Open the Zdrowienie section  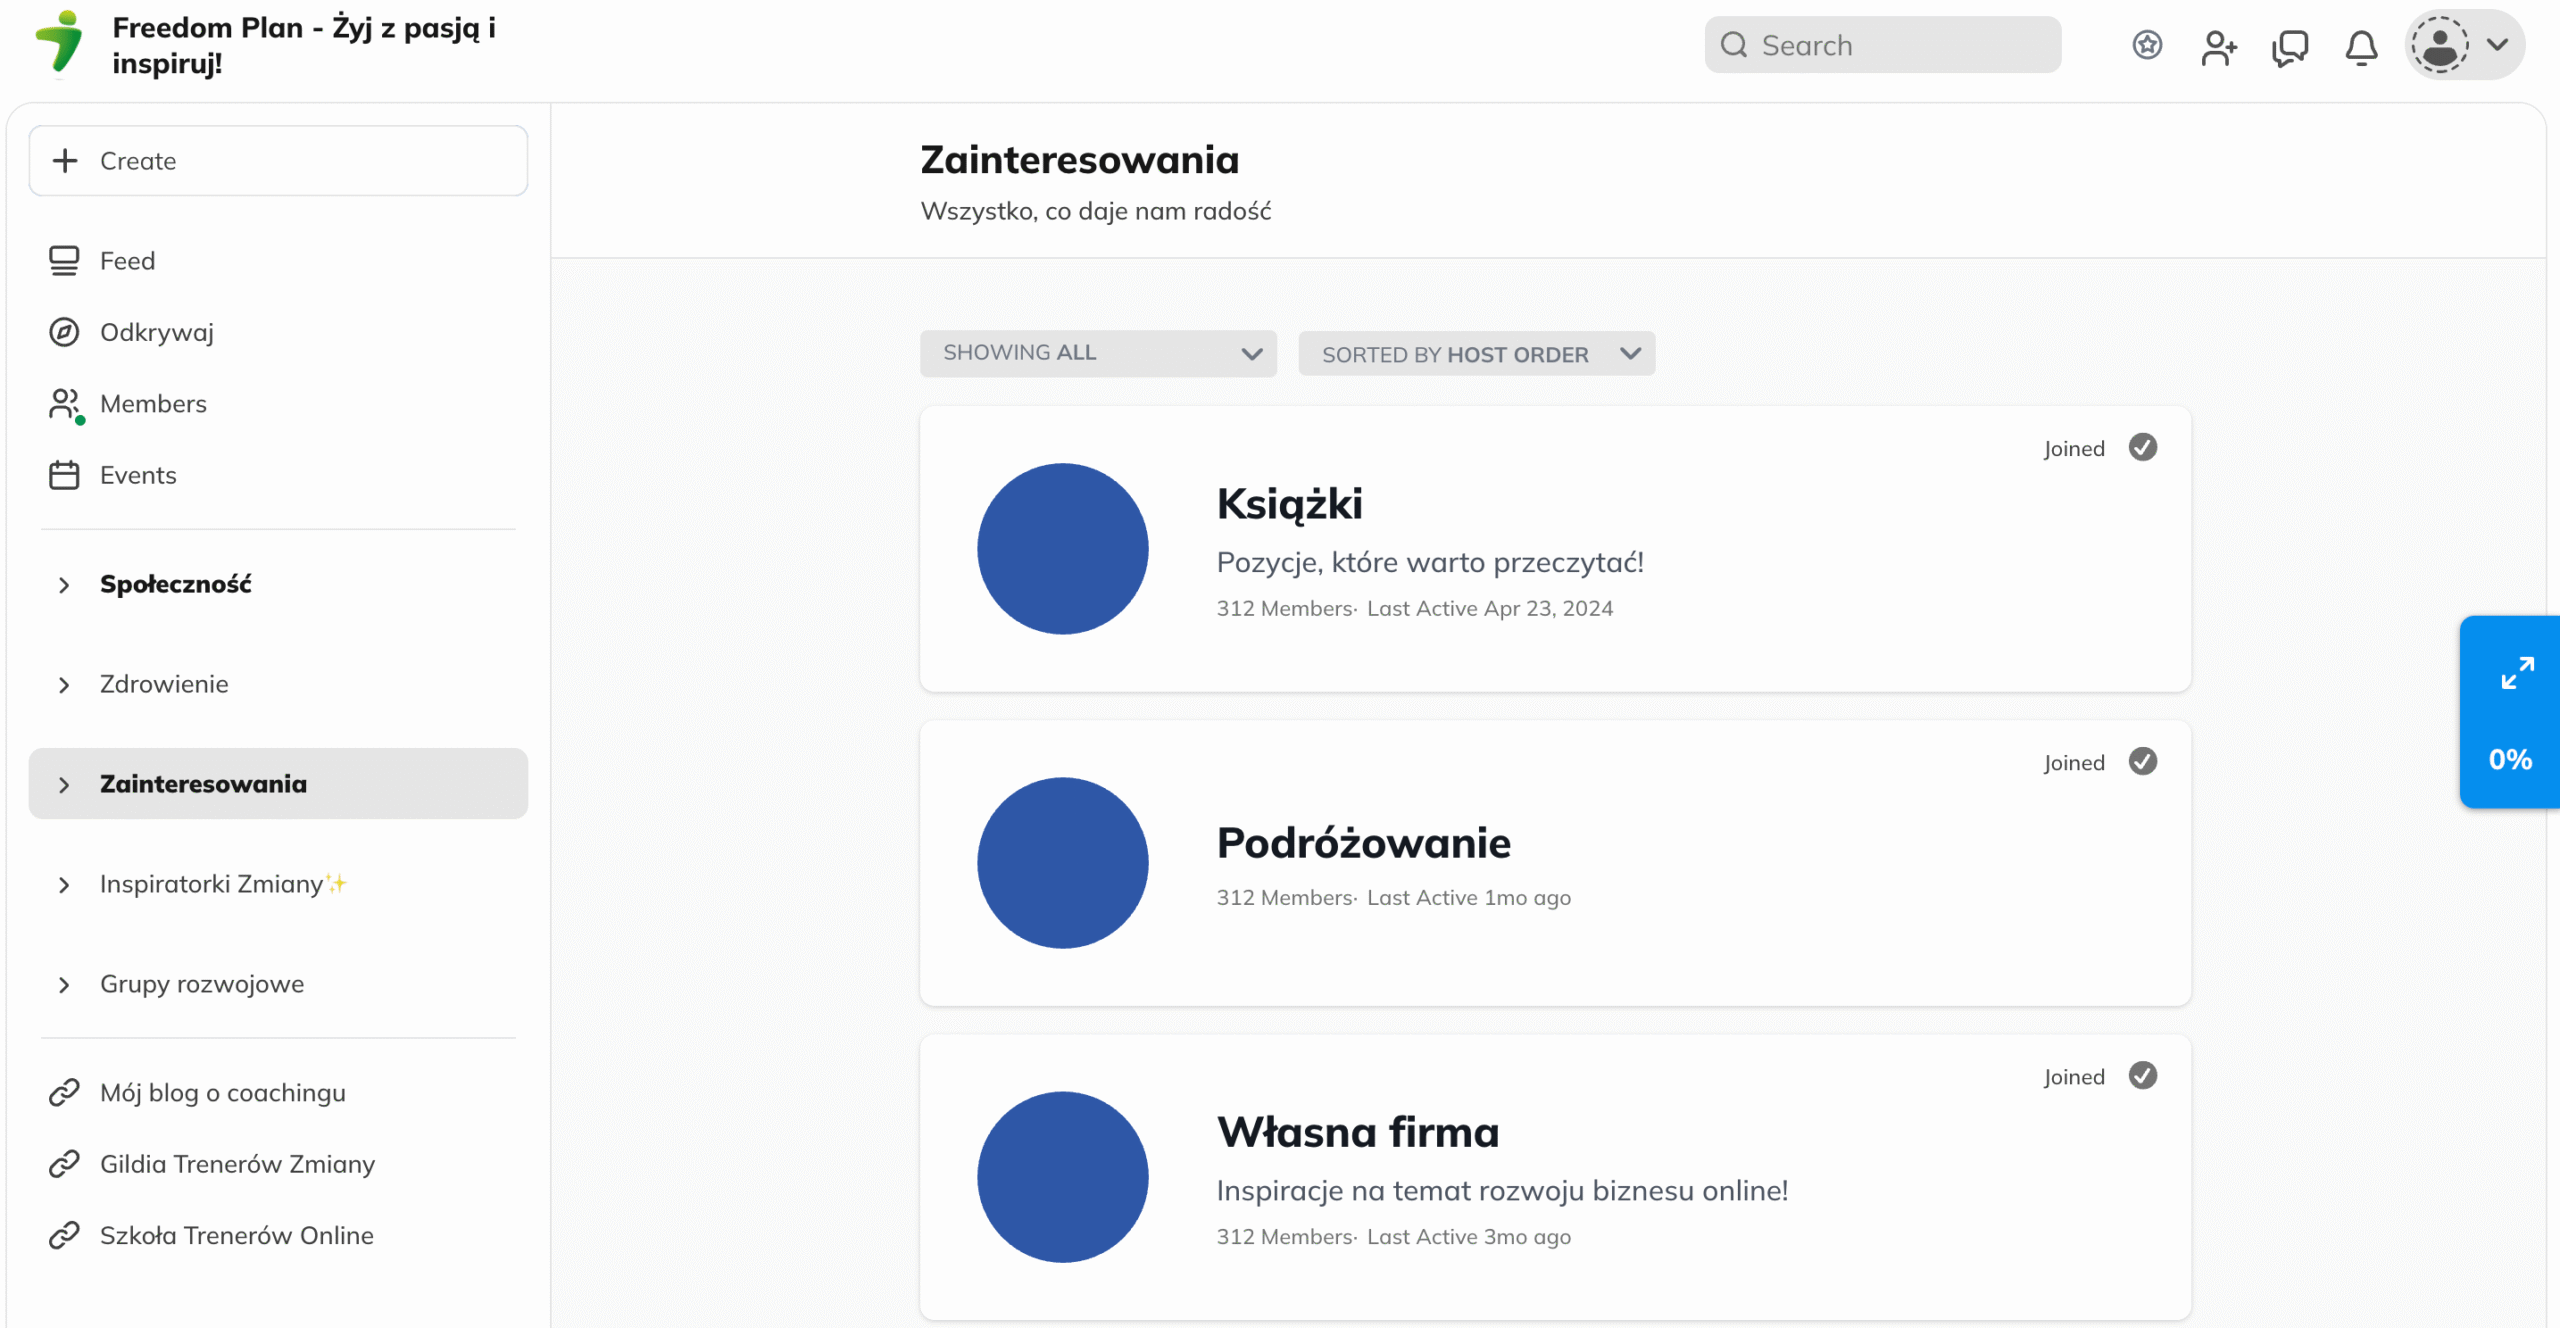pyautogui.click(x=164, y=684)
